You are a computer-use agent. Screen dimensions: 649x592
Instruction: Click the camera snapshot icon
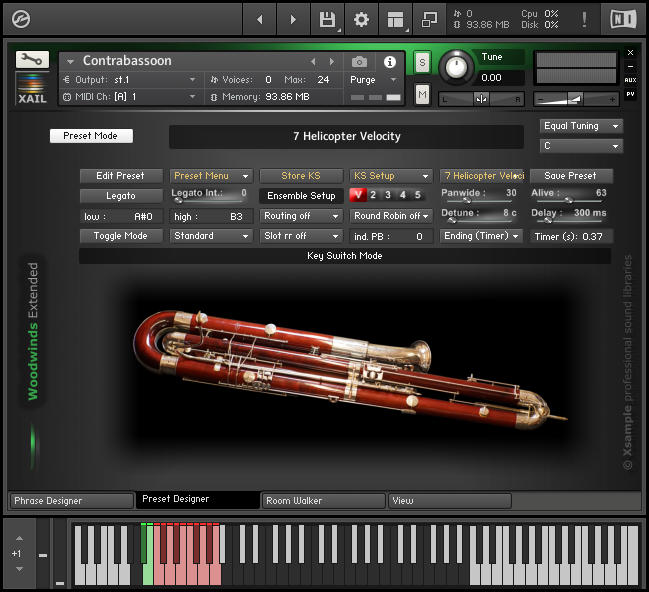[359, 62]
